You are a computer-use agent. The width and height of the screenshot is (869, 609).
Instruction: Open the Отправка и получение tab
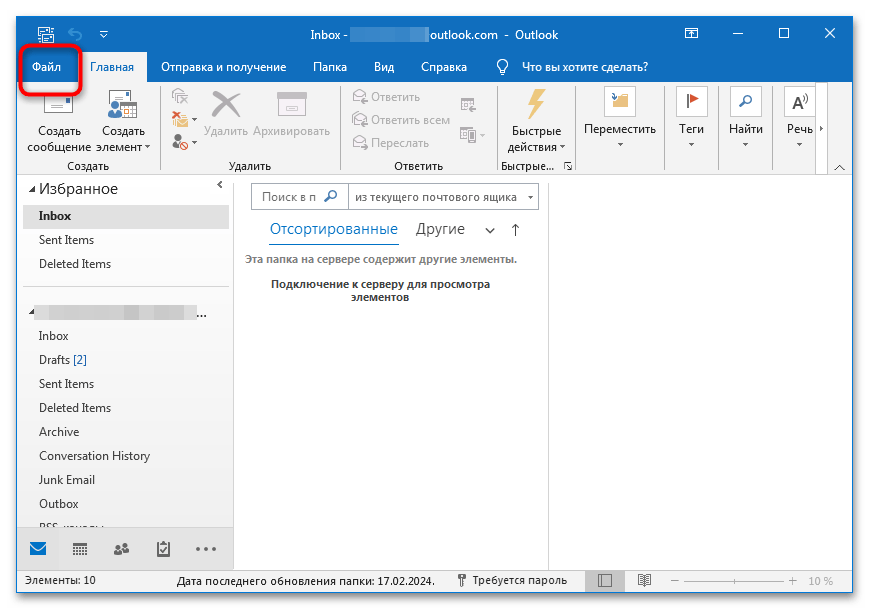pos(223,67)
